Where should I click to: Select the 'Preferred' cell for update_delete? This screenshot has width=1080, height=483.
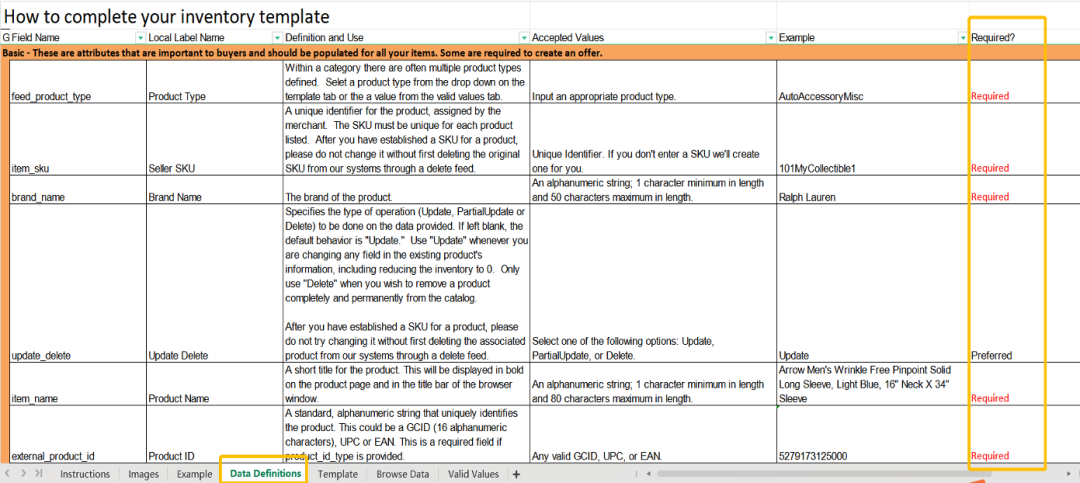click(x=1006, y=355)
